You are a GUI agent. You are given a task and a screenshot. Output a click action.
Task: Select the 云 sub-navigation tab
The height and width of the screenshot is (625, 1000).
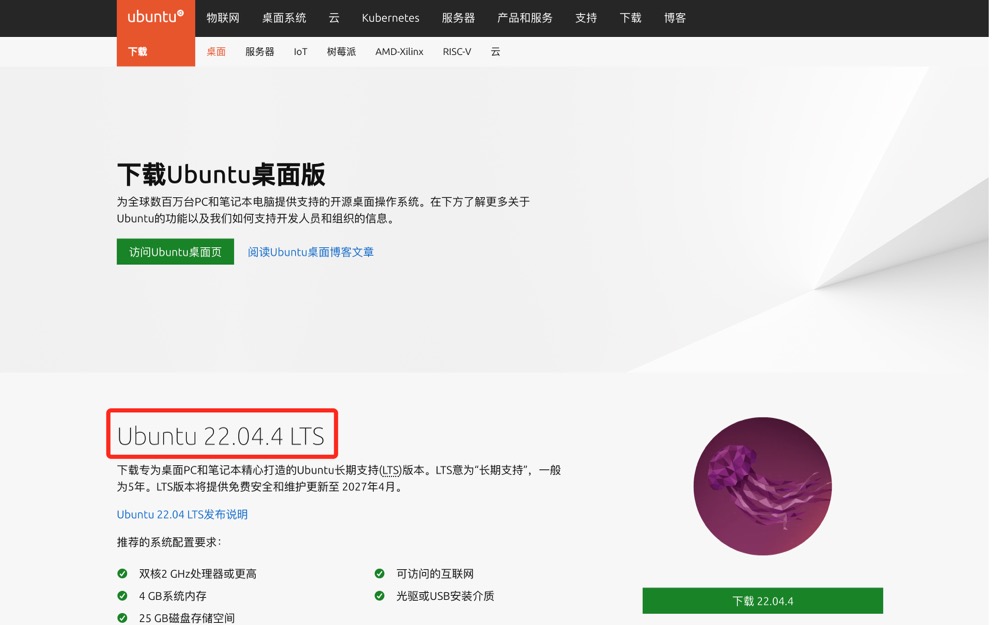(x=496, y=52)
